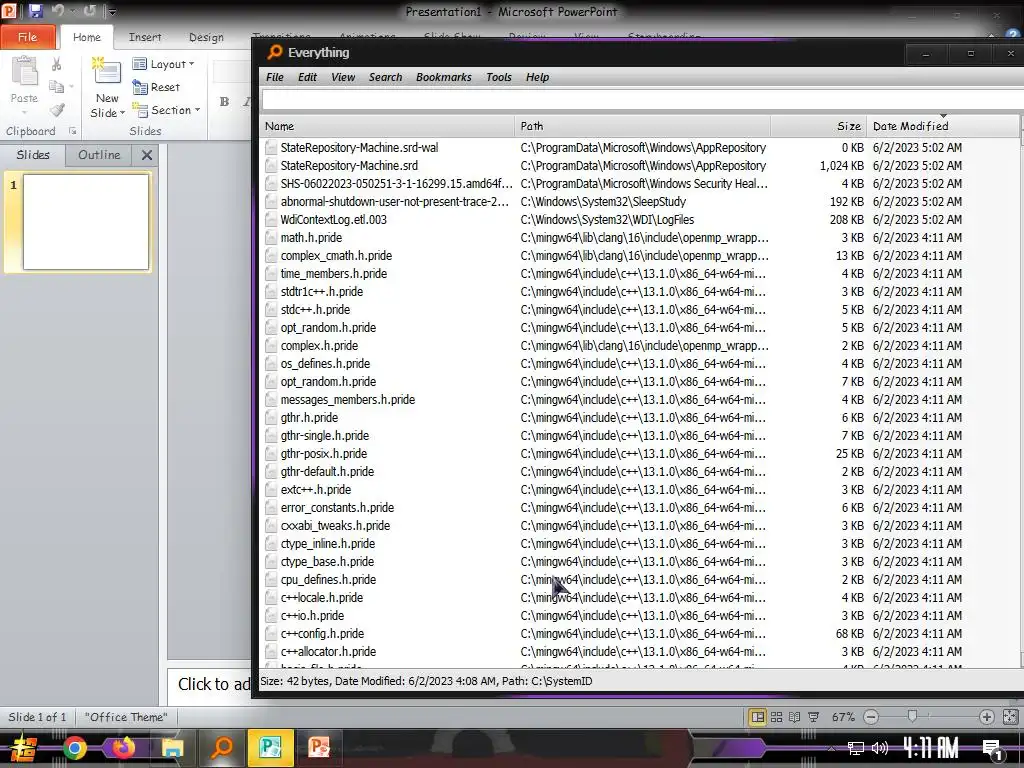Select slide 1 thumbnail
Viewport: 1024px width, 768px height.
86,221
